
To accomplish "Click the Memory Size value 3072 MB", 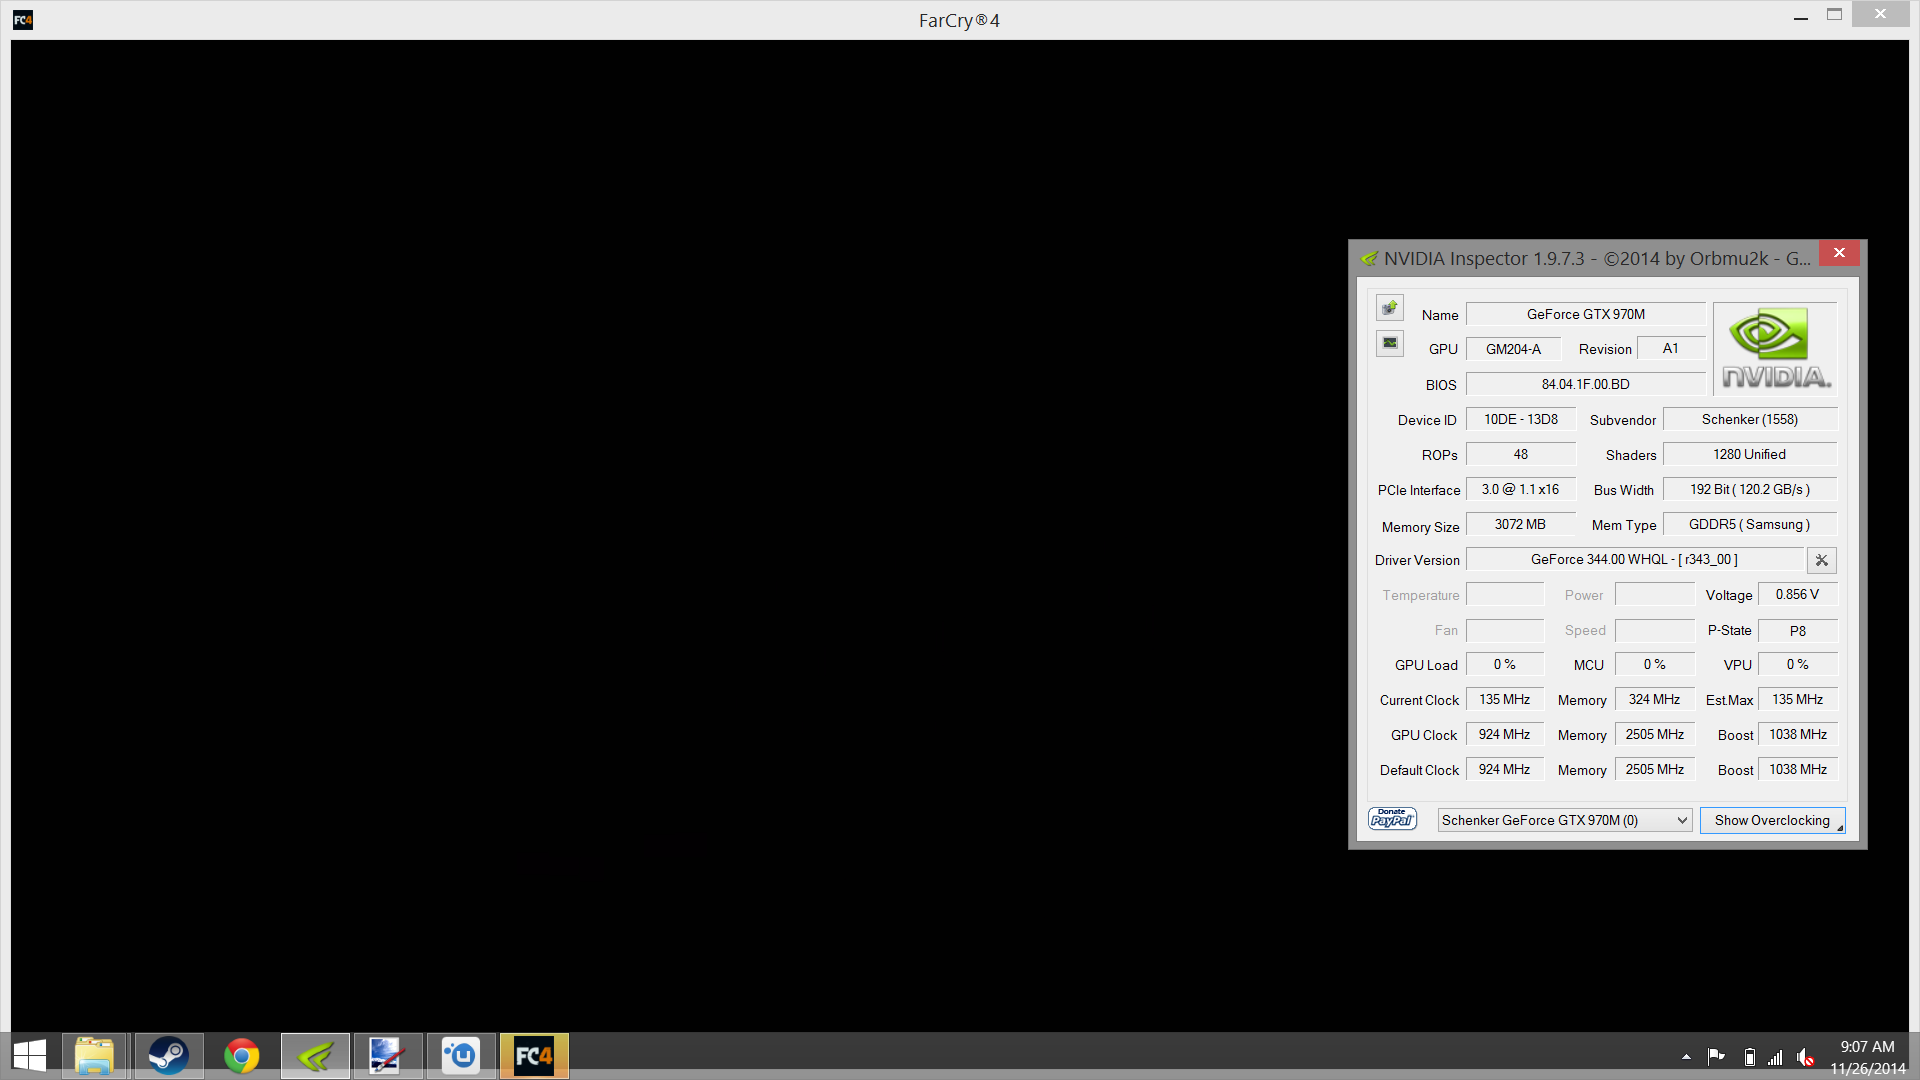I will pyautogui.click(x=1521, y=524).
